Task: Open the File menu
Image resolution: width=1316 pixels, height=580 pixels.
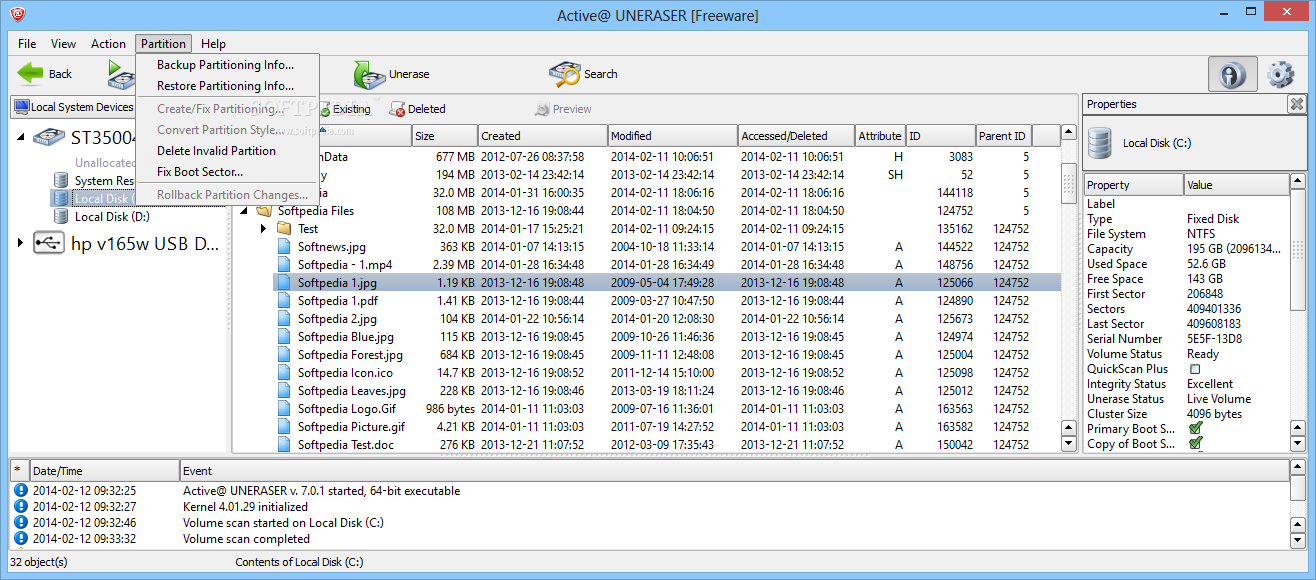Action: pyautogui.click(x=27, y=44)
